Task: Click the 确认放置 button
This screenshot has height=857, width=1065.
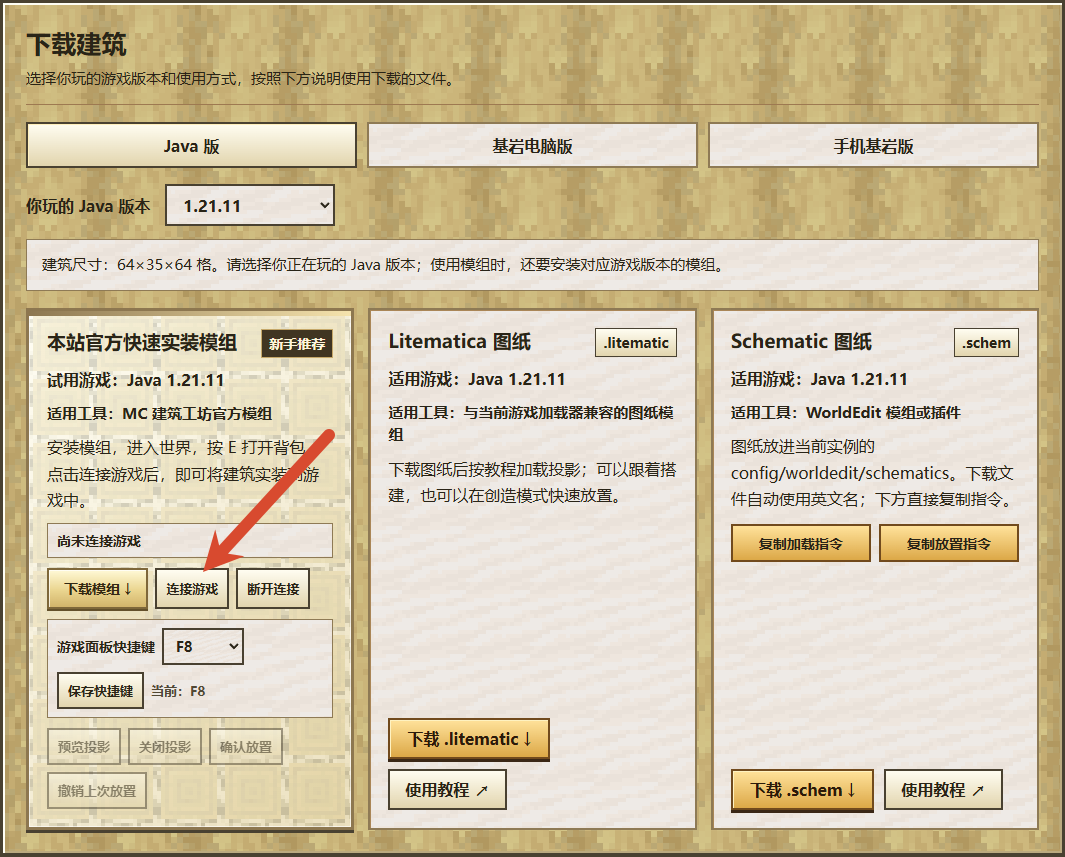Action: 246,747
